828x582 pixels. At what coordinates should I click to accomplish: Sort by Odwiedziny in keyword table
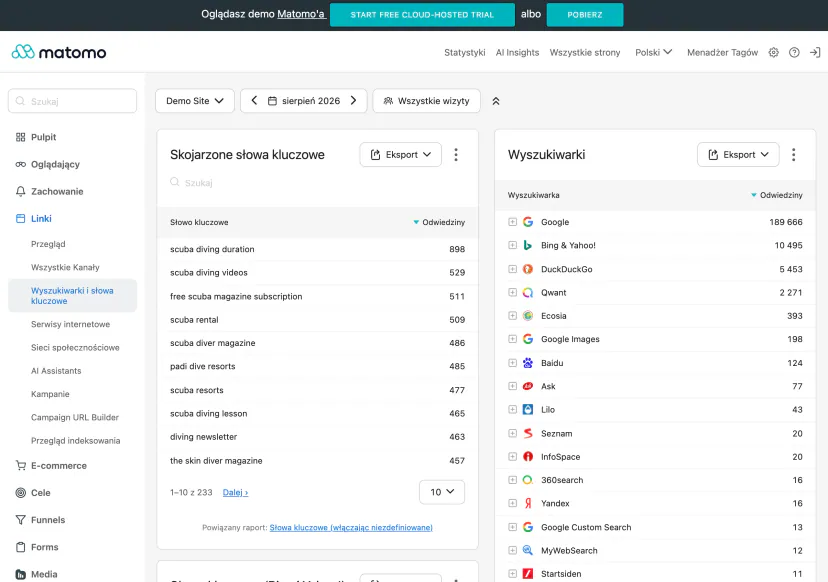[x=439, y=222]
